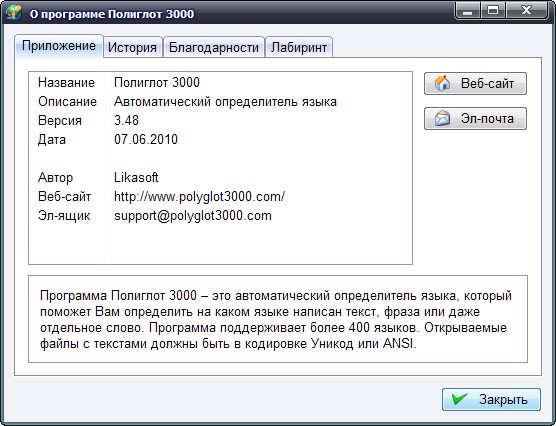Screen dimensions: 556x426
Task: Click the title О программе Полиглот 3000
Action: pos(112,14)
